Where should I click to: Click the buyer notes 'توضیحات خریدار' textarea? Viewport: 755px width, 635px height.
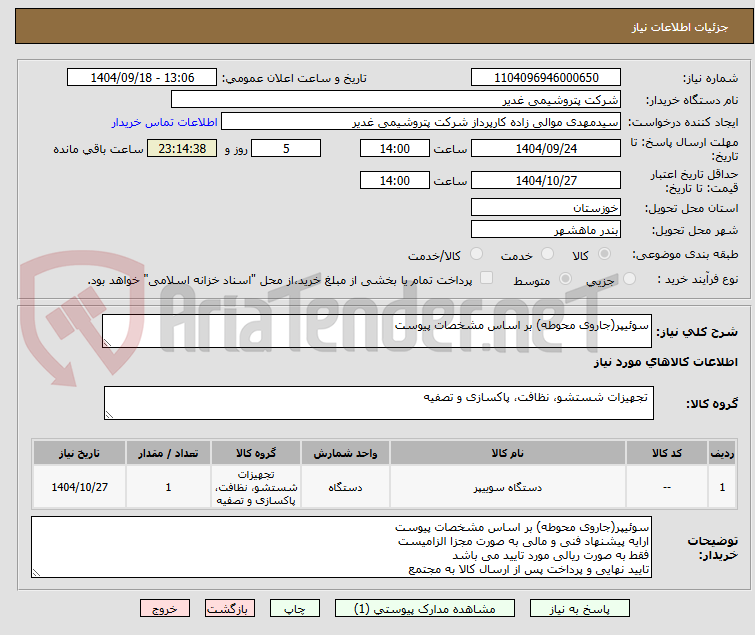[341, 547]
